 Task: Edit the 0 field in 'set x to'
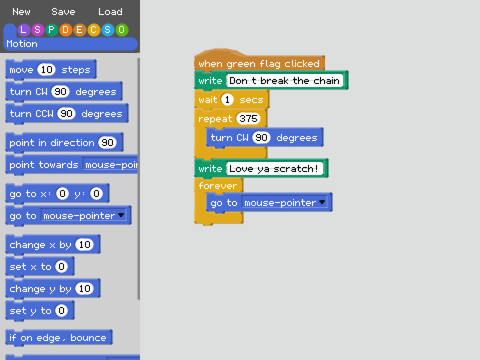61,267
